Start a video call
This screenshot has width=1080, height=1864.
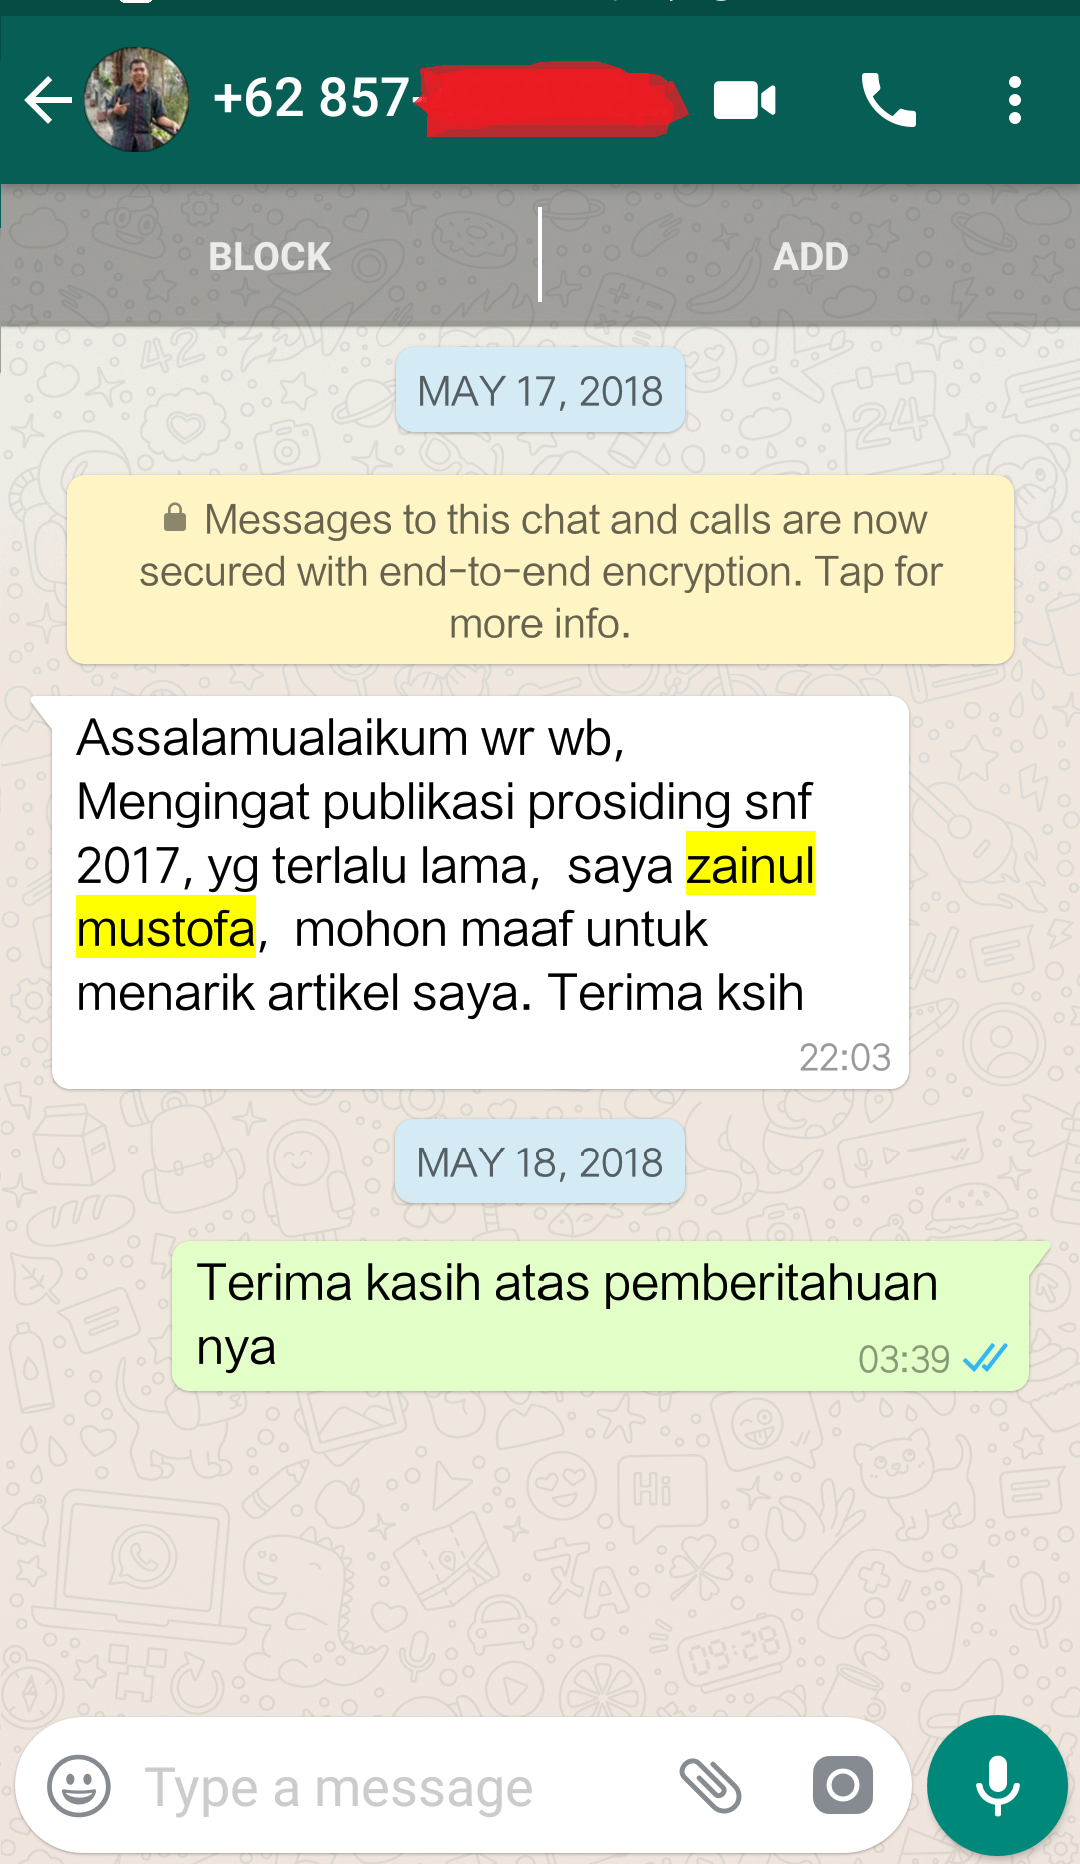click(x=745, y=100)
